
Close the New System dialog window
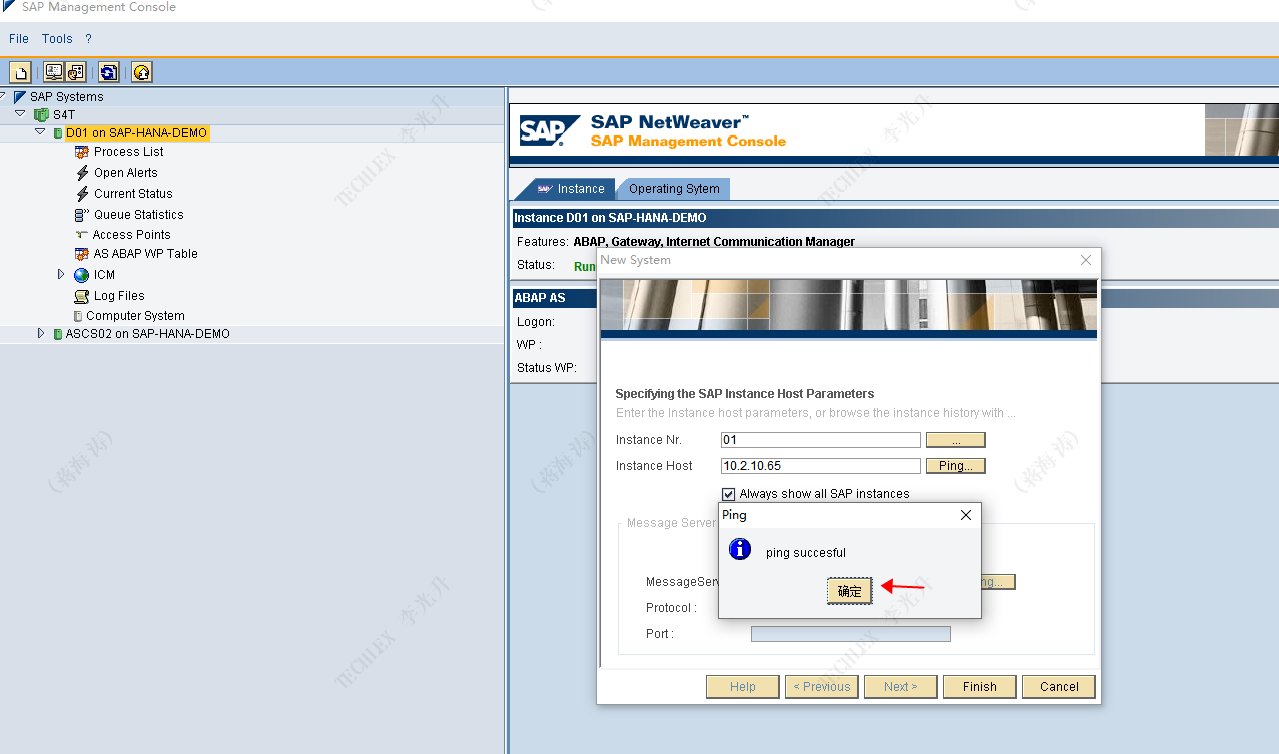click(1086, 260)
